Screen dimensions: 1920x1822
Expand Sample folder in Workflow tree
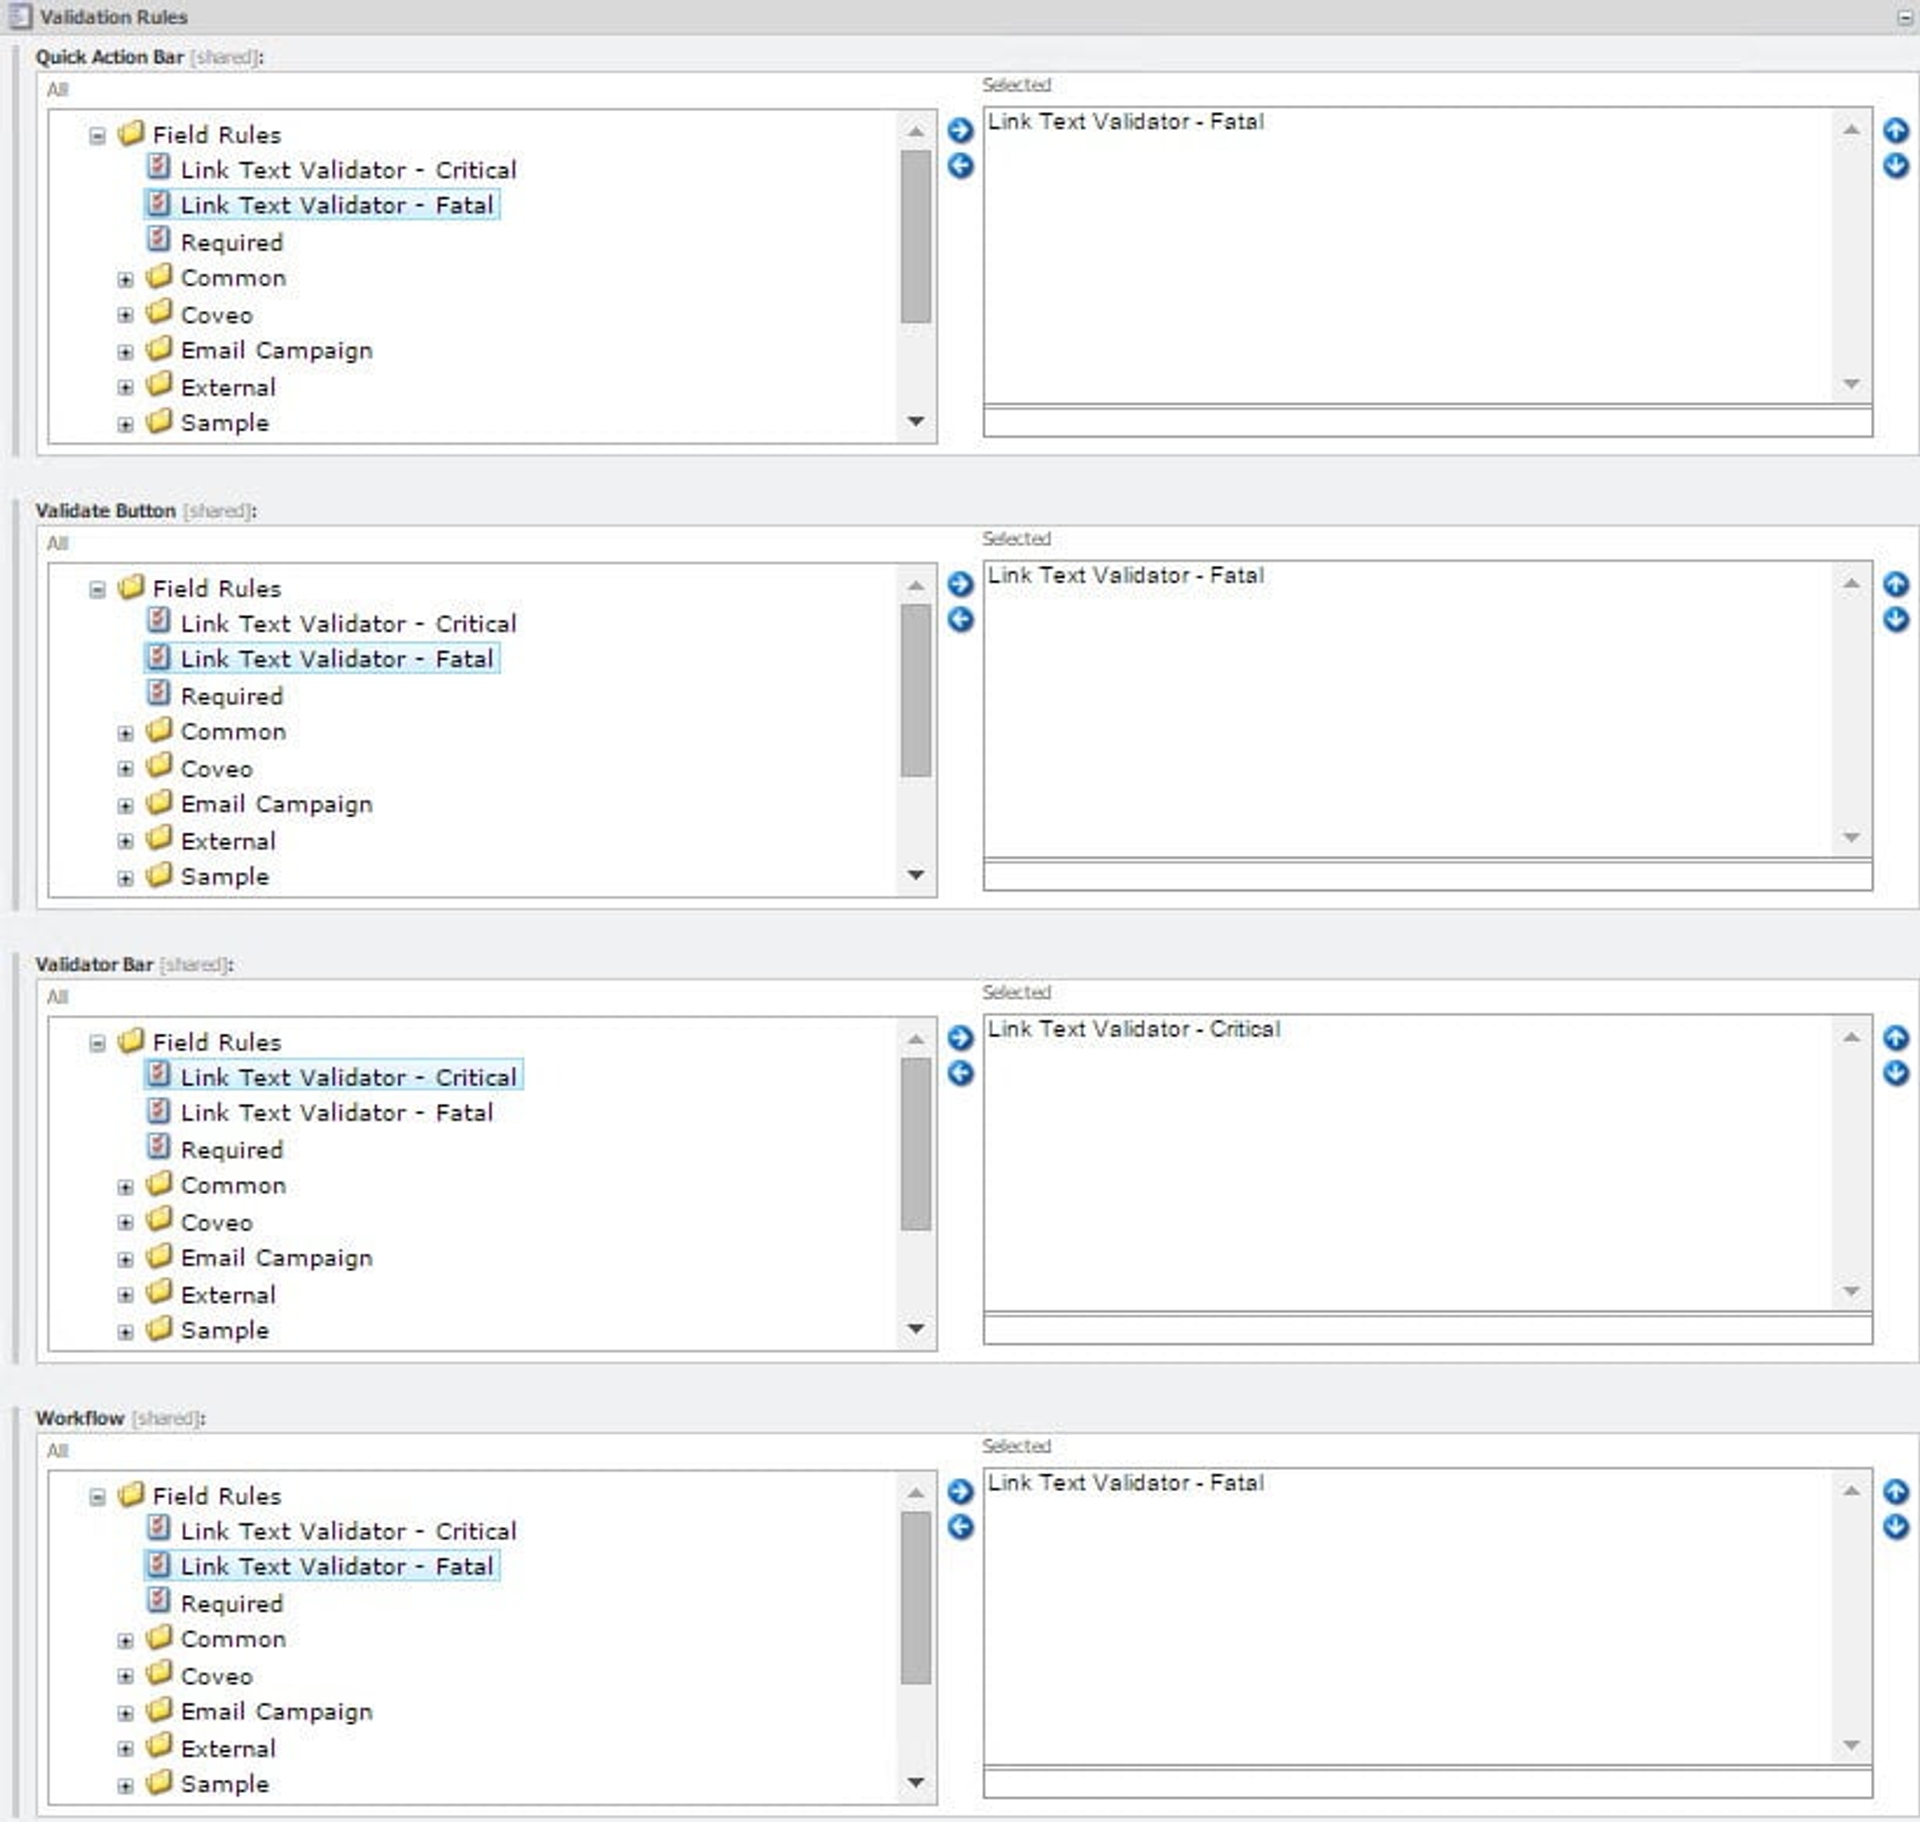[125, 1785]
